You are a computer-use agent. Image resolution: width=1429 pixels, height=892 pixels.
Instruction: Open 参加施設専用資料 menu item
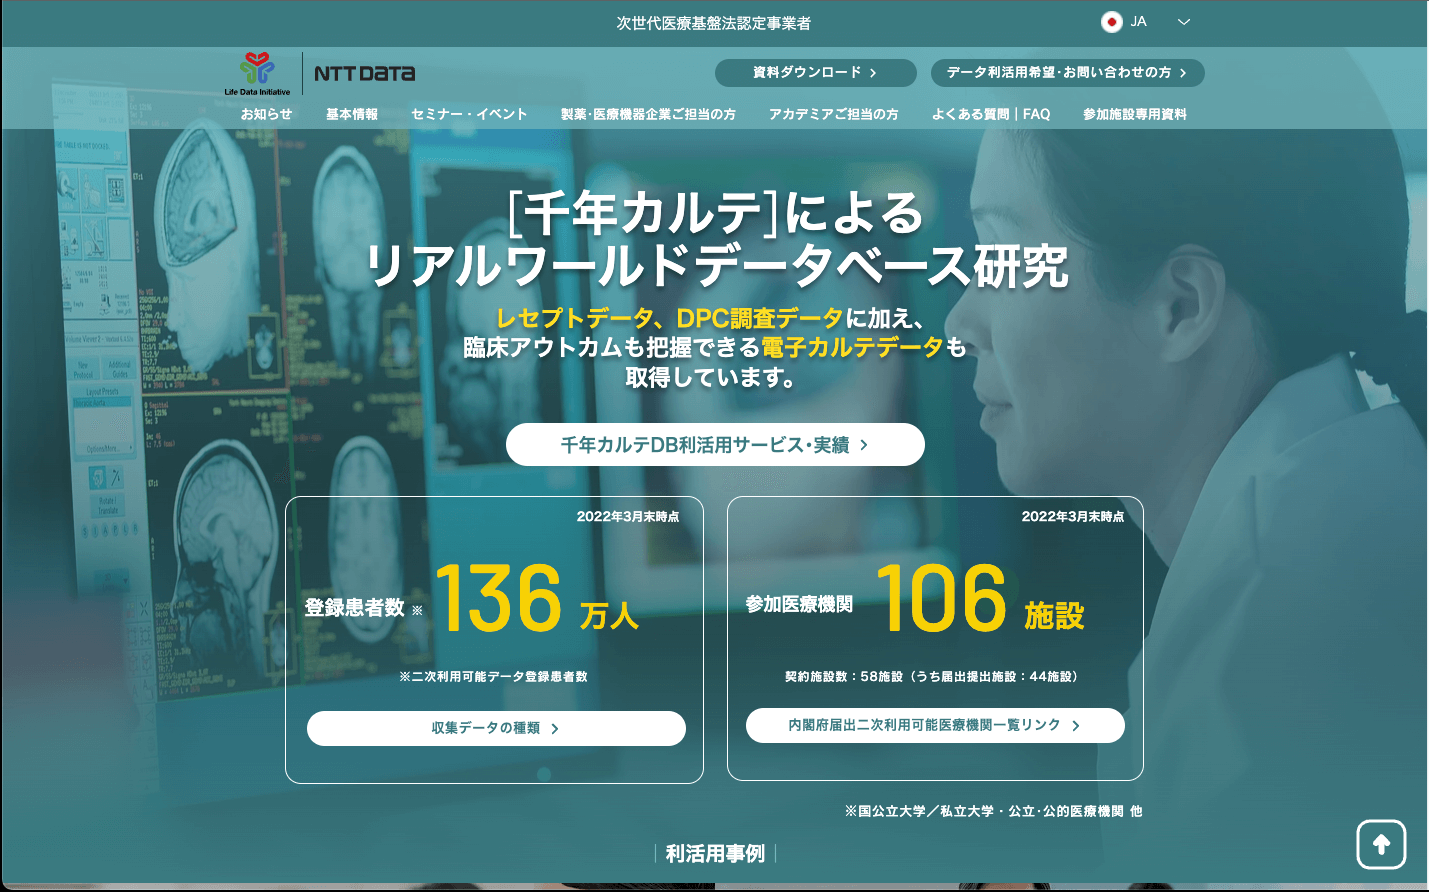pyautogui.click(x=1135, y=114)
